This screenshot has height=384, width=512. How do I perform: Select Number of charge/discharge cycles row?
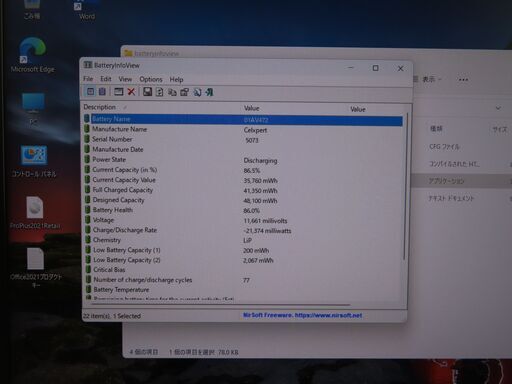pos(243,280)
